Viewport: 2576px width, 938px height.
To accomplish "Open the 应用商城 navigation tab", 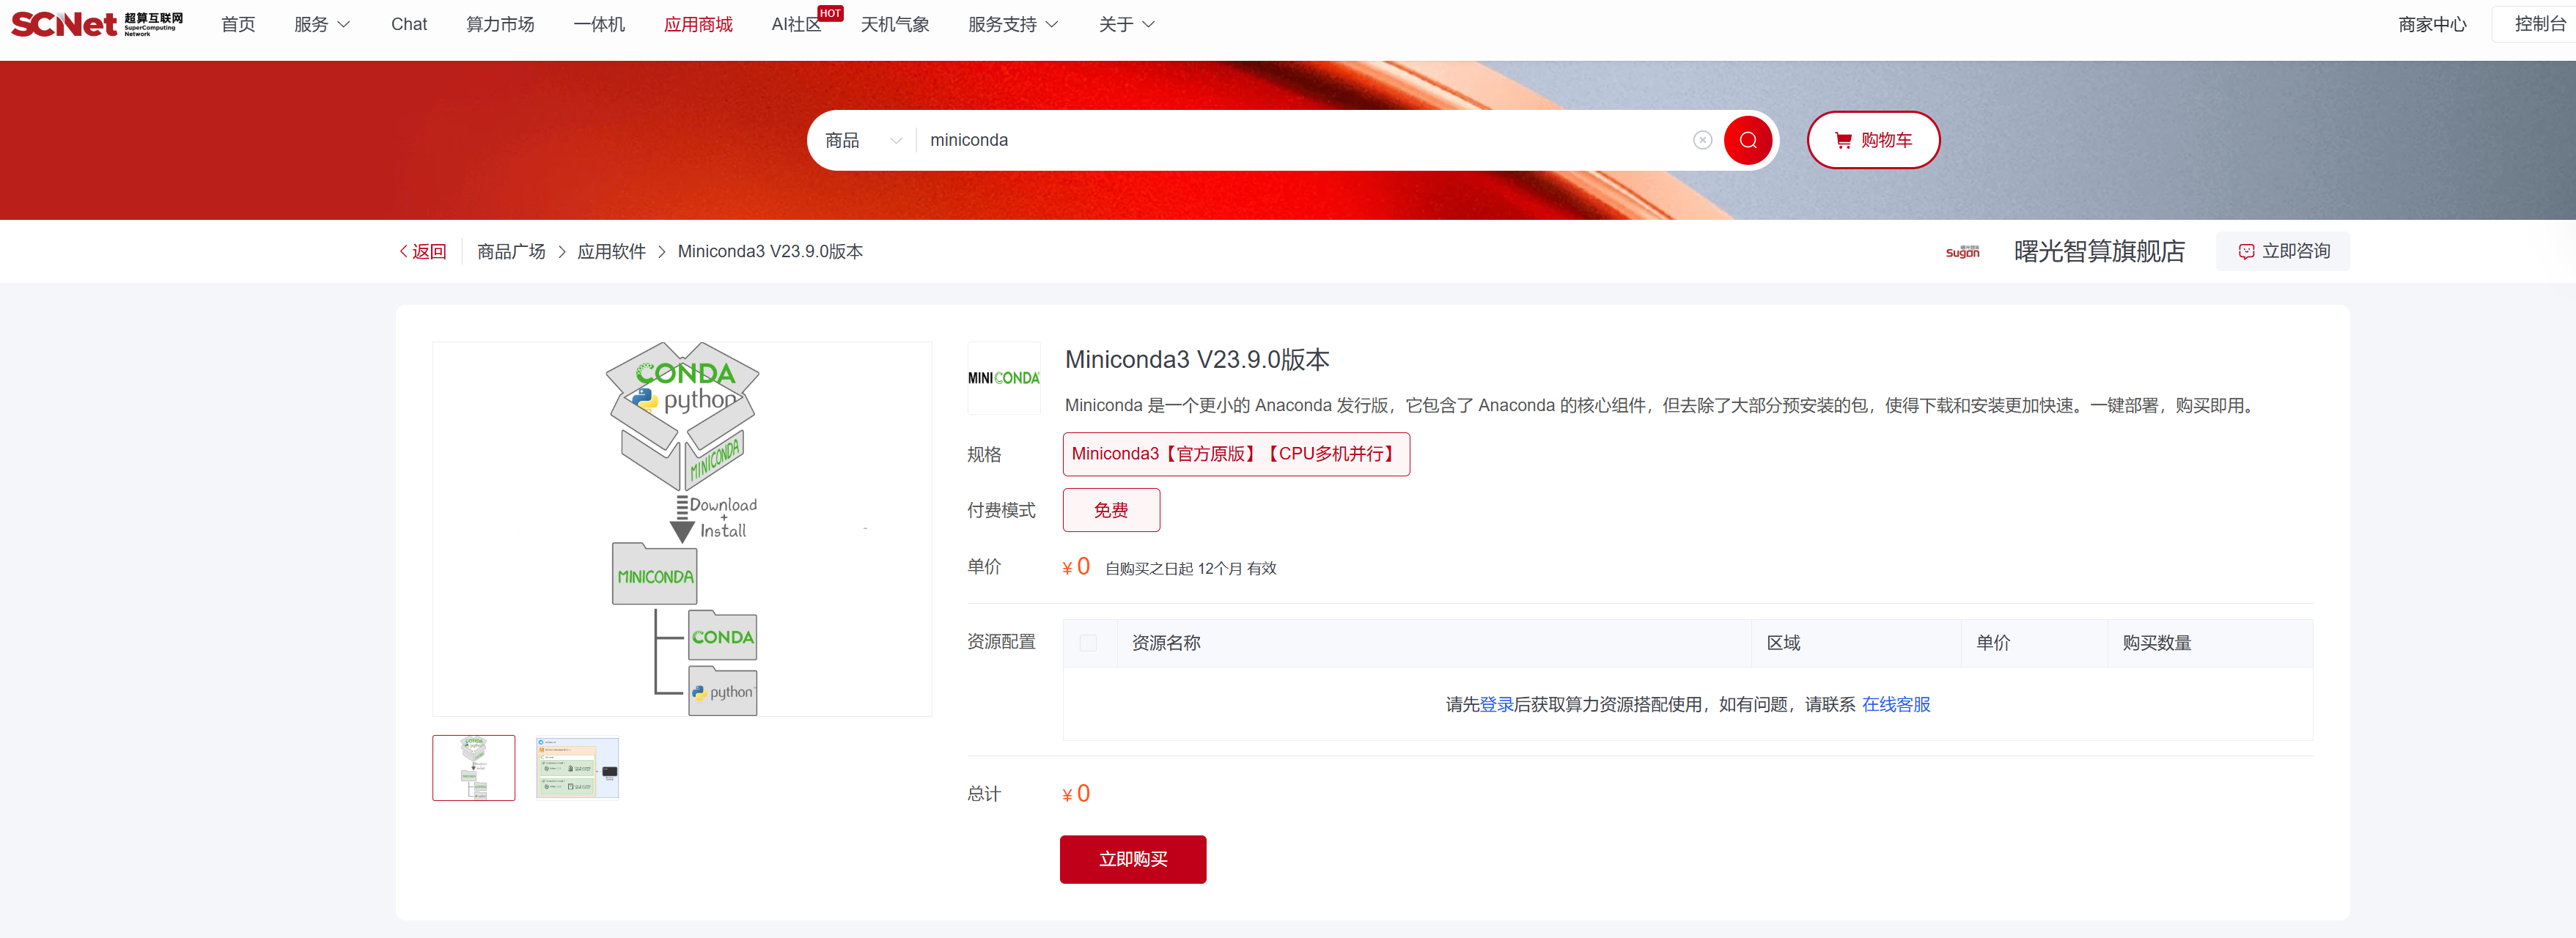I will pos(698,24).
